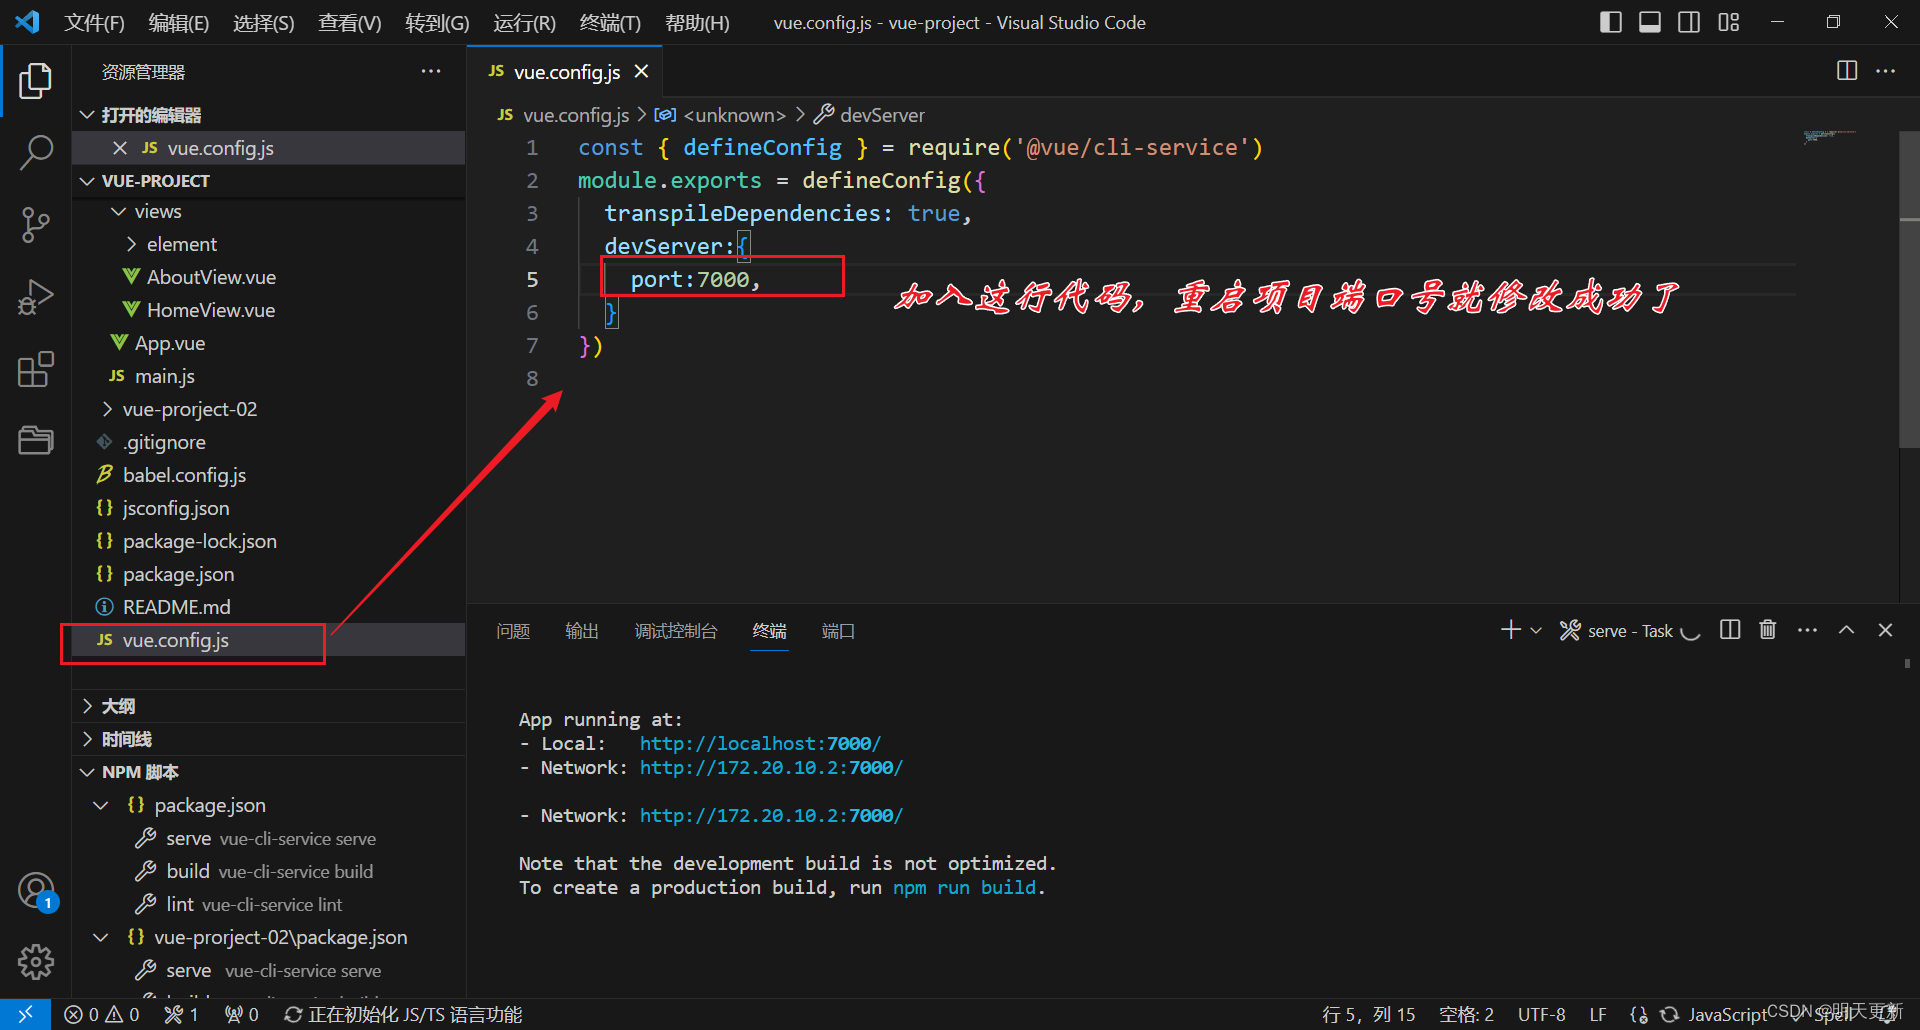This screenshot has height=1030, width=1920.
Task: Kill terminal with trash icon
Action: (1768, 630)
